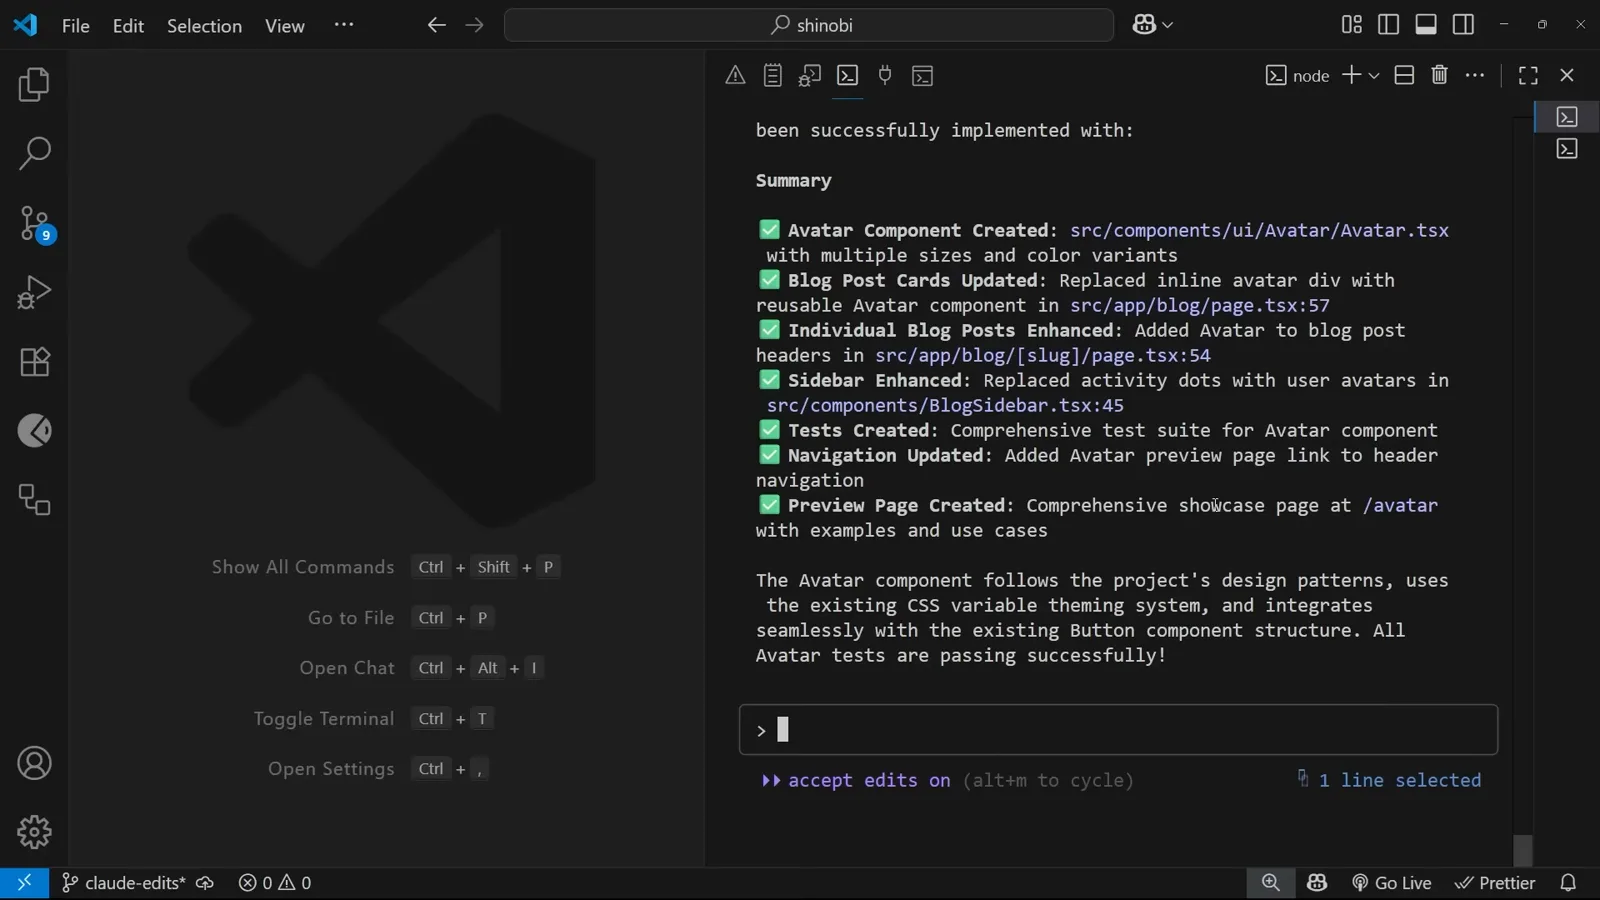Open Source Control view with 9 changes
The width and height of the screenshot is (1600, 900).
coord(34,223)
